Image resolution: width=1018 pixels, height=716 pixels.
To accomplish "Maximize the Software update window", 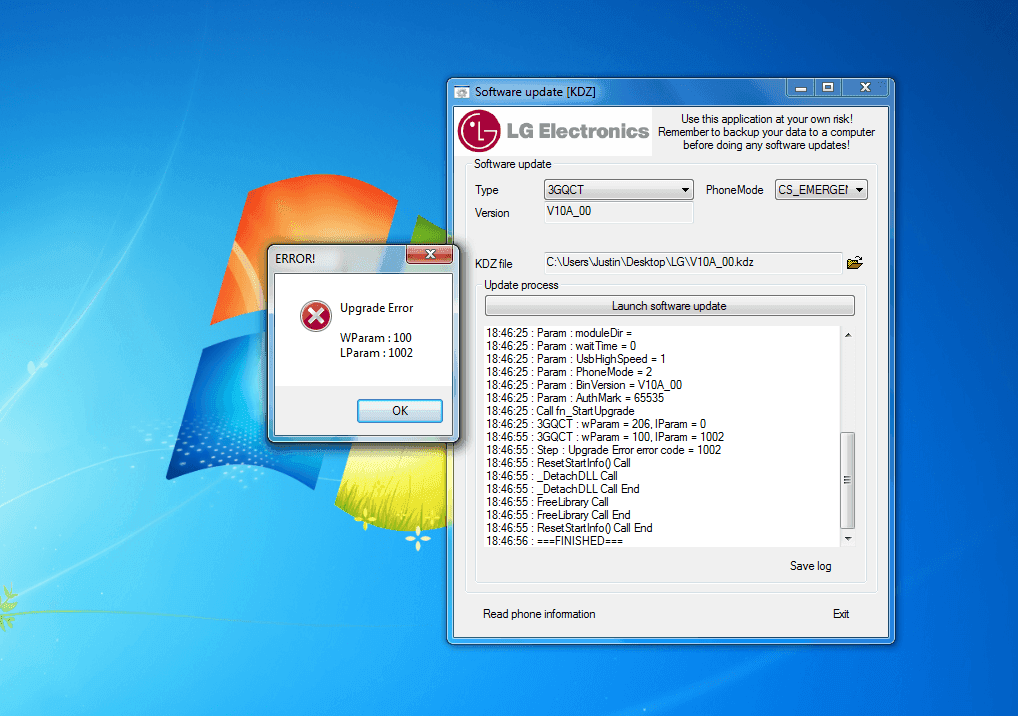I will tap(828, 88).
